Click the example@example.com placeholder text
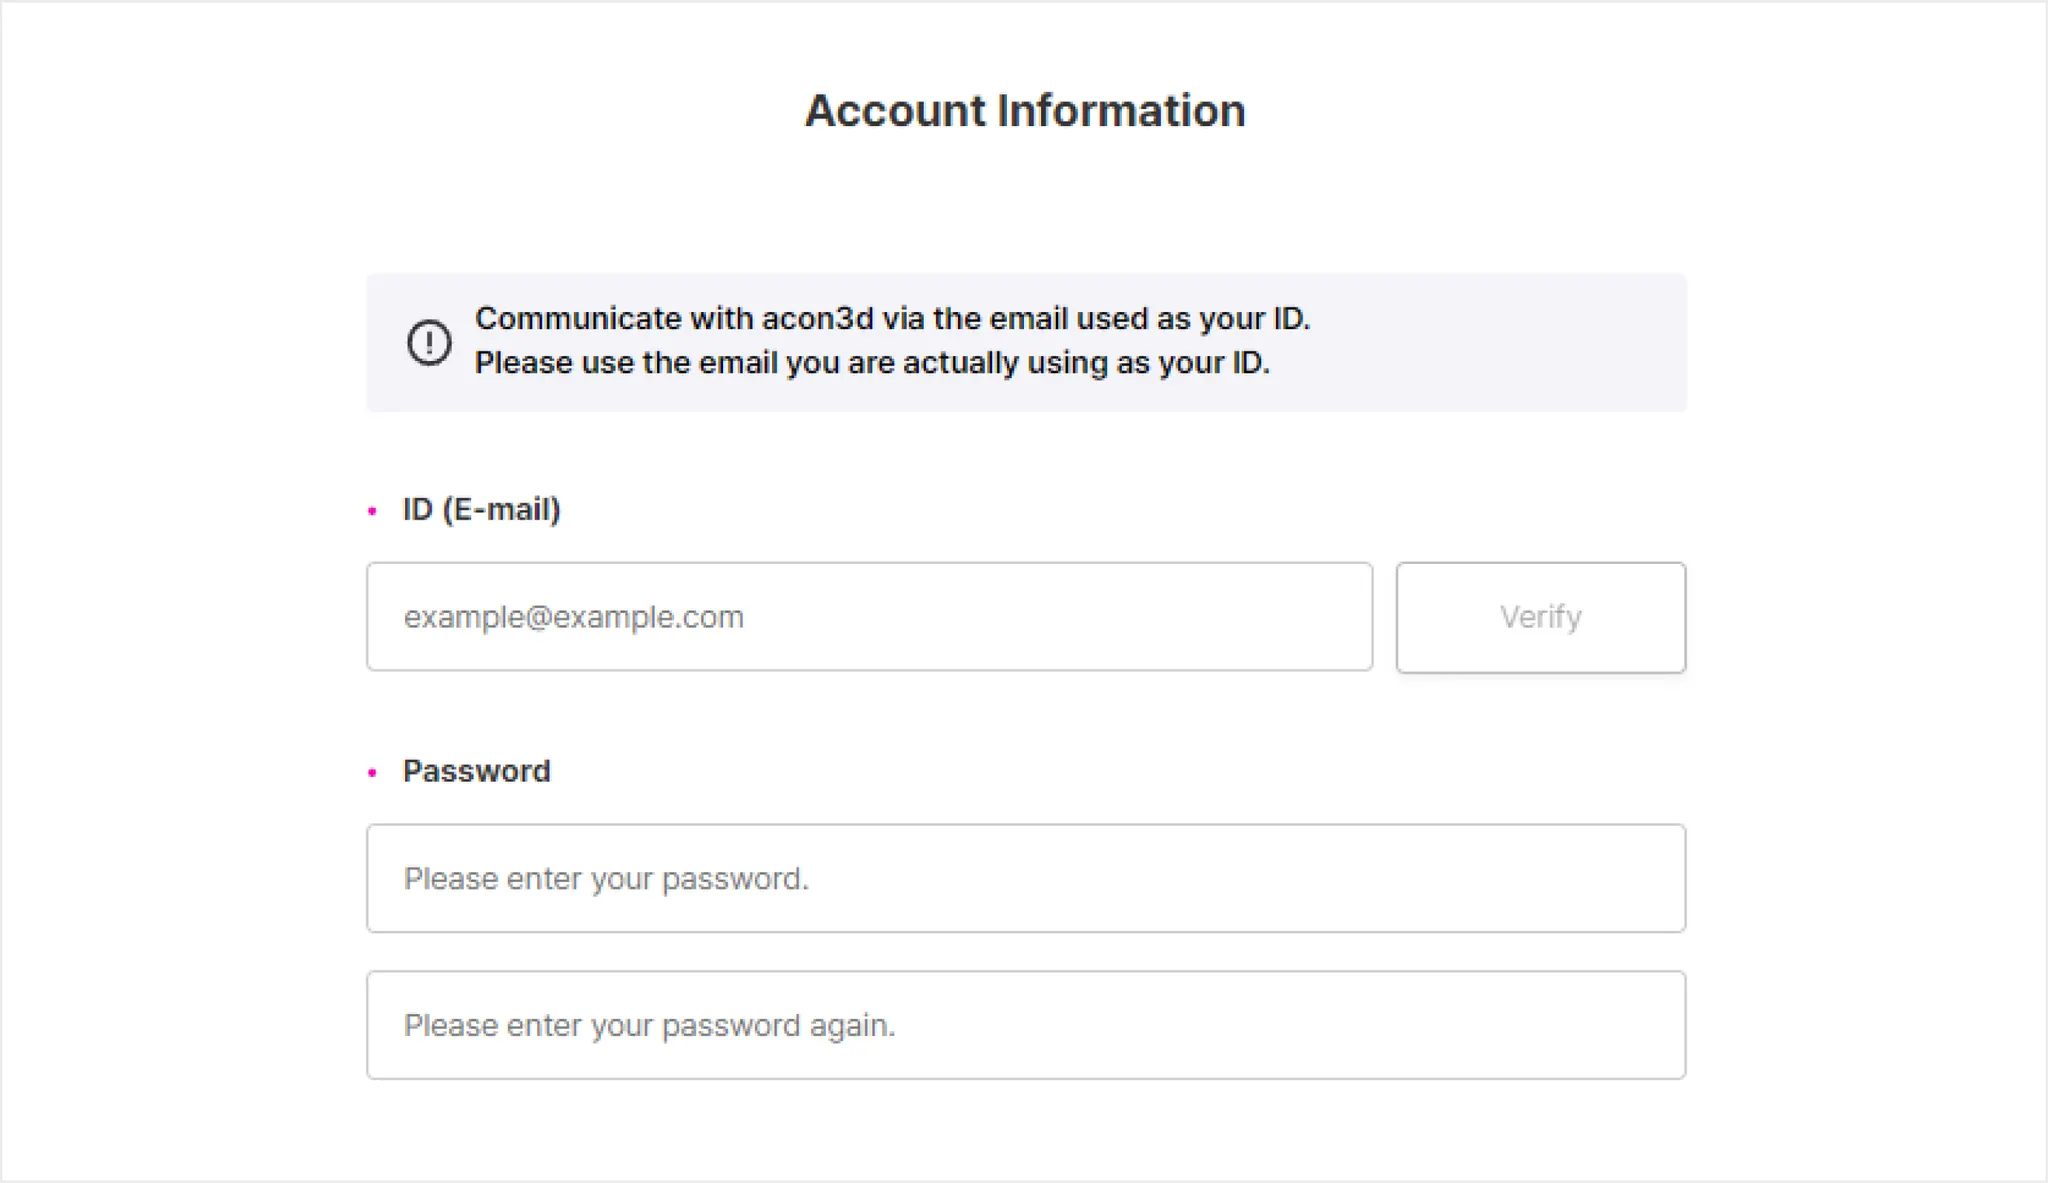The width and height of the screenshot is (2048, 1183). (573, 617)
